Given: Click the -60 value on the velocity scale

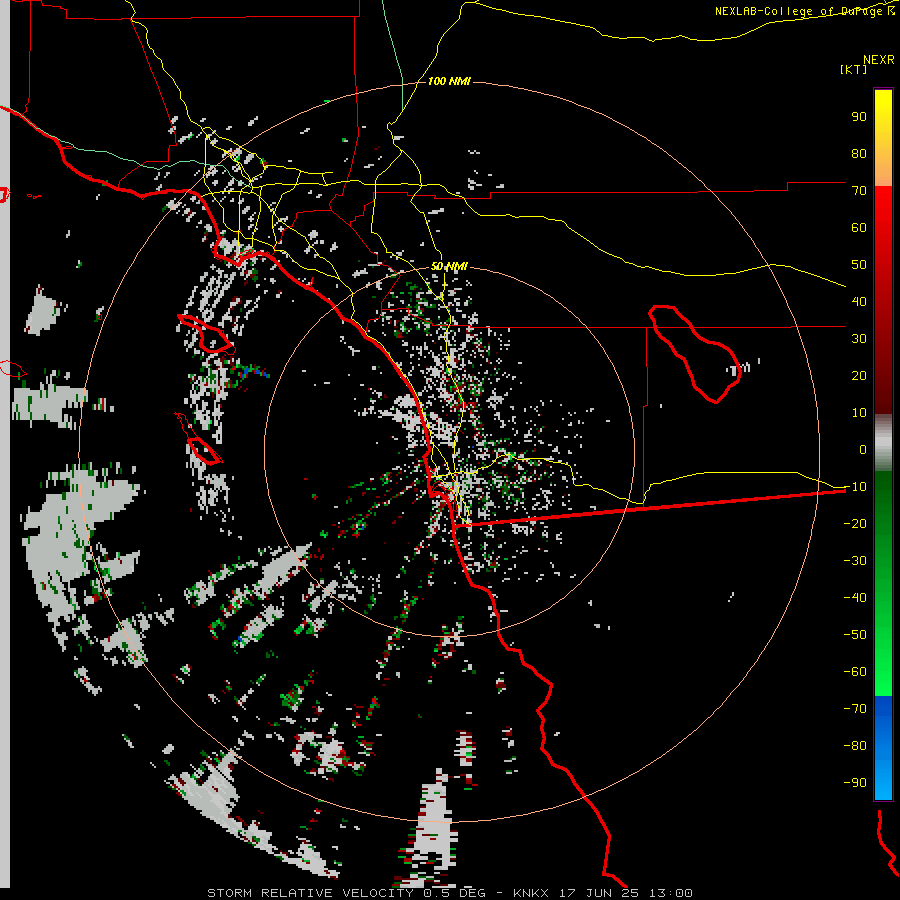Looking at the screenshot, I should point(855,672).
